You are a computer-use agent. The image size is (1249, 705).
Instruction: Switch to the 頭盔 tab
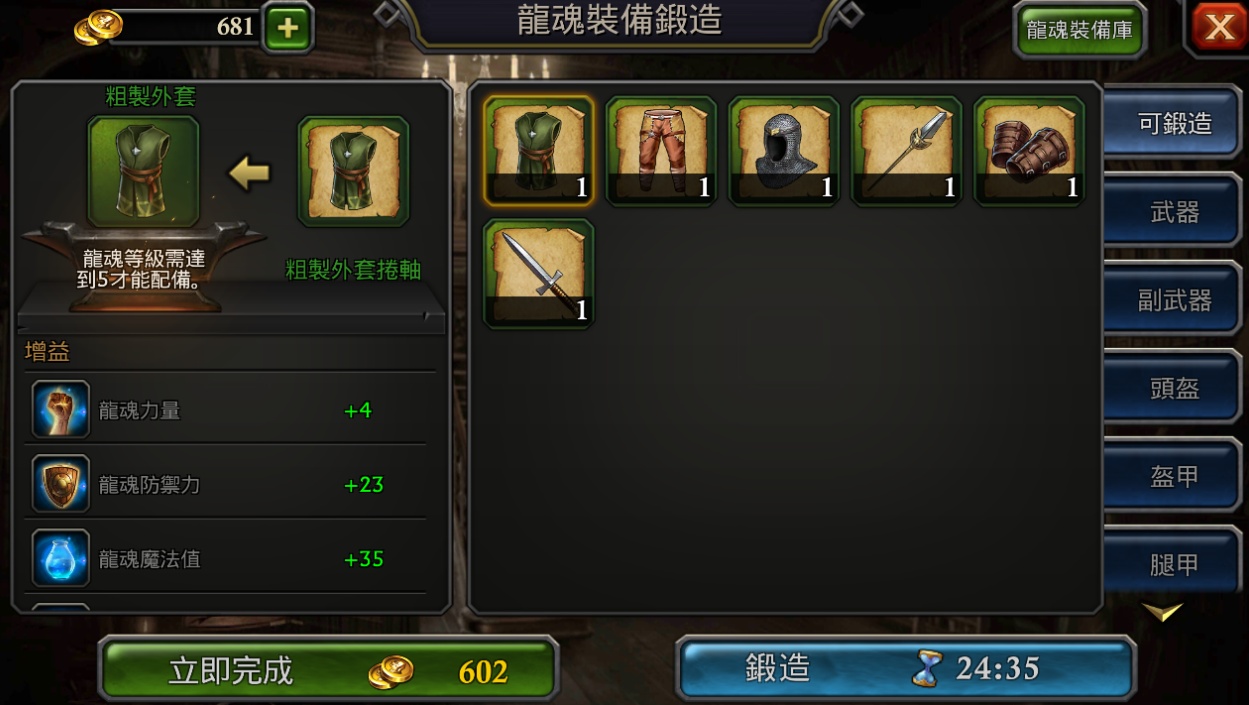(x=1173, y=388)
